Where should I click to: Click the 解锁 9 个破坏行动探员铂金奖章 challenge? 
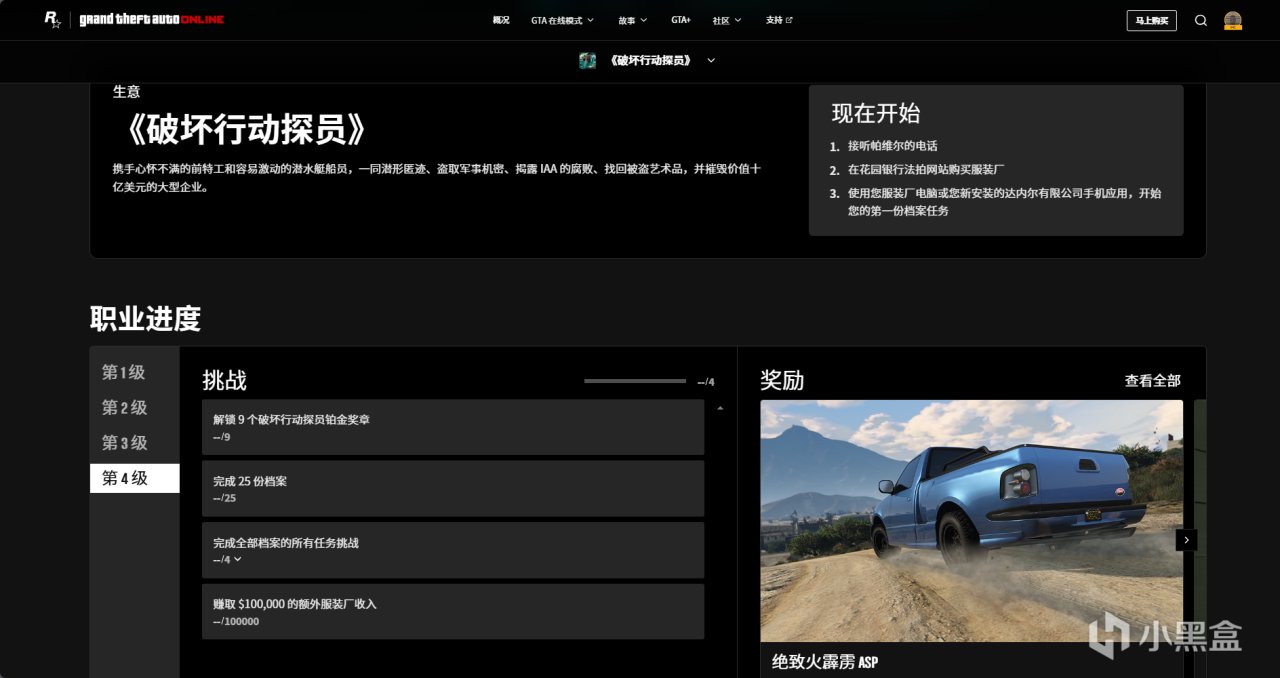point(453,427)
